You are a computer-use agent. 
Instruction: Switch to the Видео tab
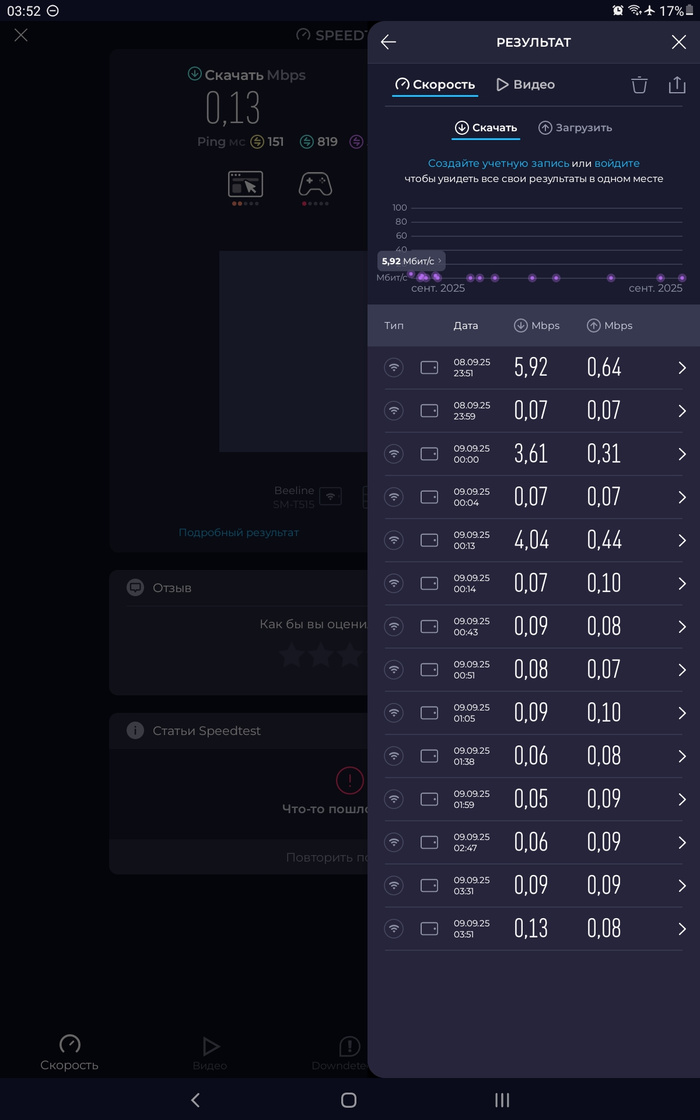[x=525, y=85]
